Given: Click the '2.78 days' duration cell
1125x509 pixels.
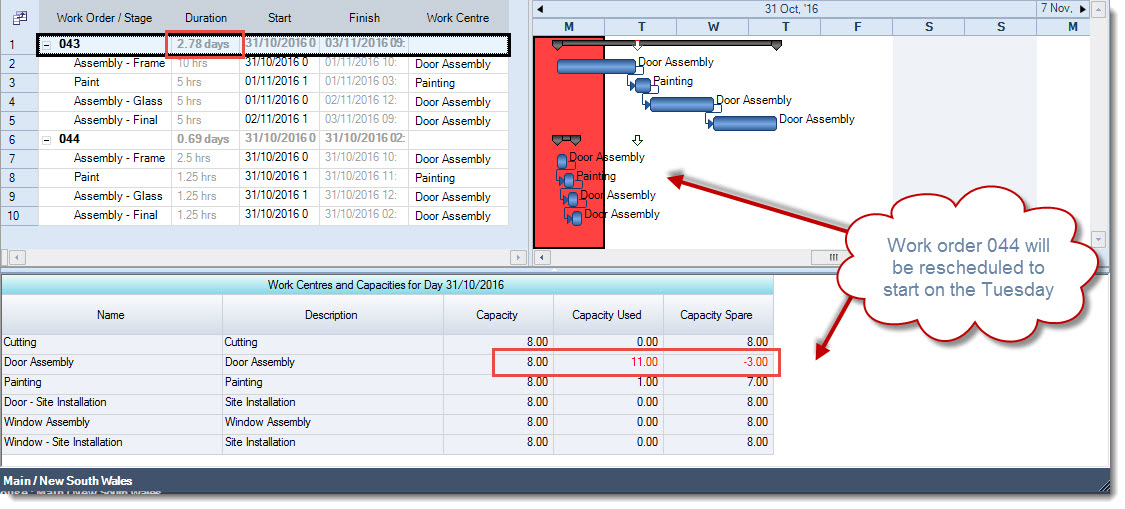Looking at the screenshot, I should pos(204,45).
